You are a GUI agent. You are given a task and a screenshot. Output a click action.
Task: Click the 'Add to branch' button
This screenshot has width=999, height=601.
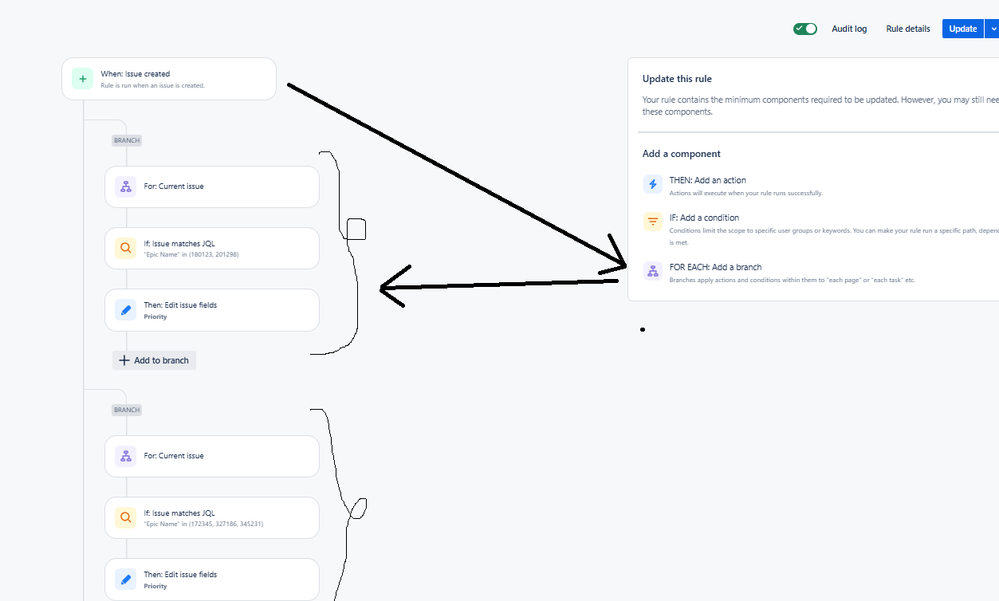pyautogui.click(x=154, y=360)
